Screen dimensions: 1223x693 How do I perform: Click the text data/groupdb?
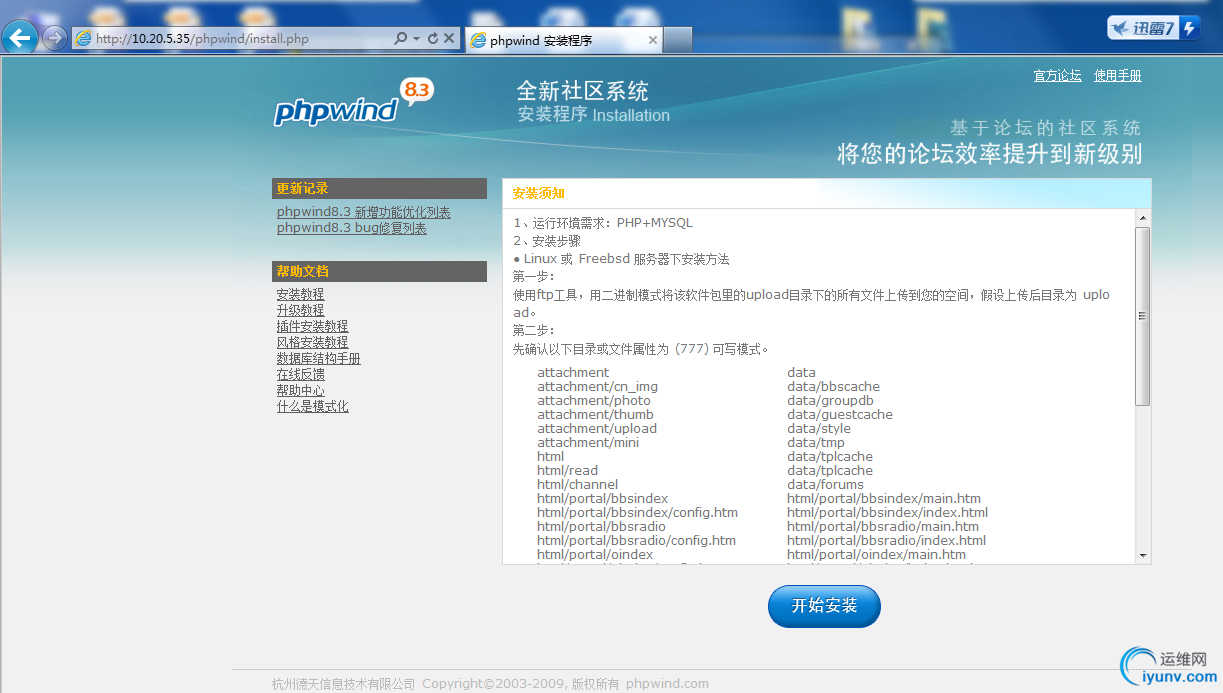[x=830, y=400]
